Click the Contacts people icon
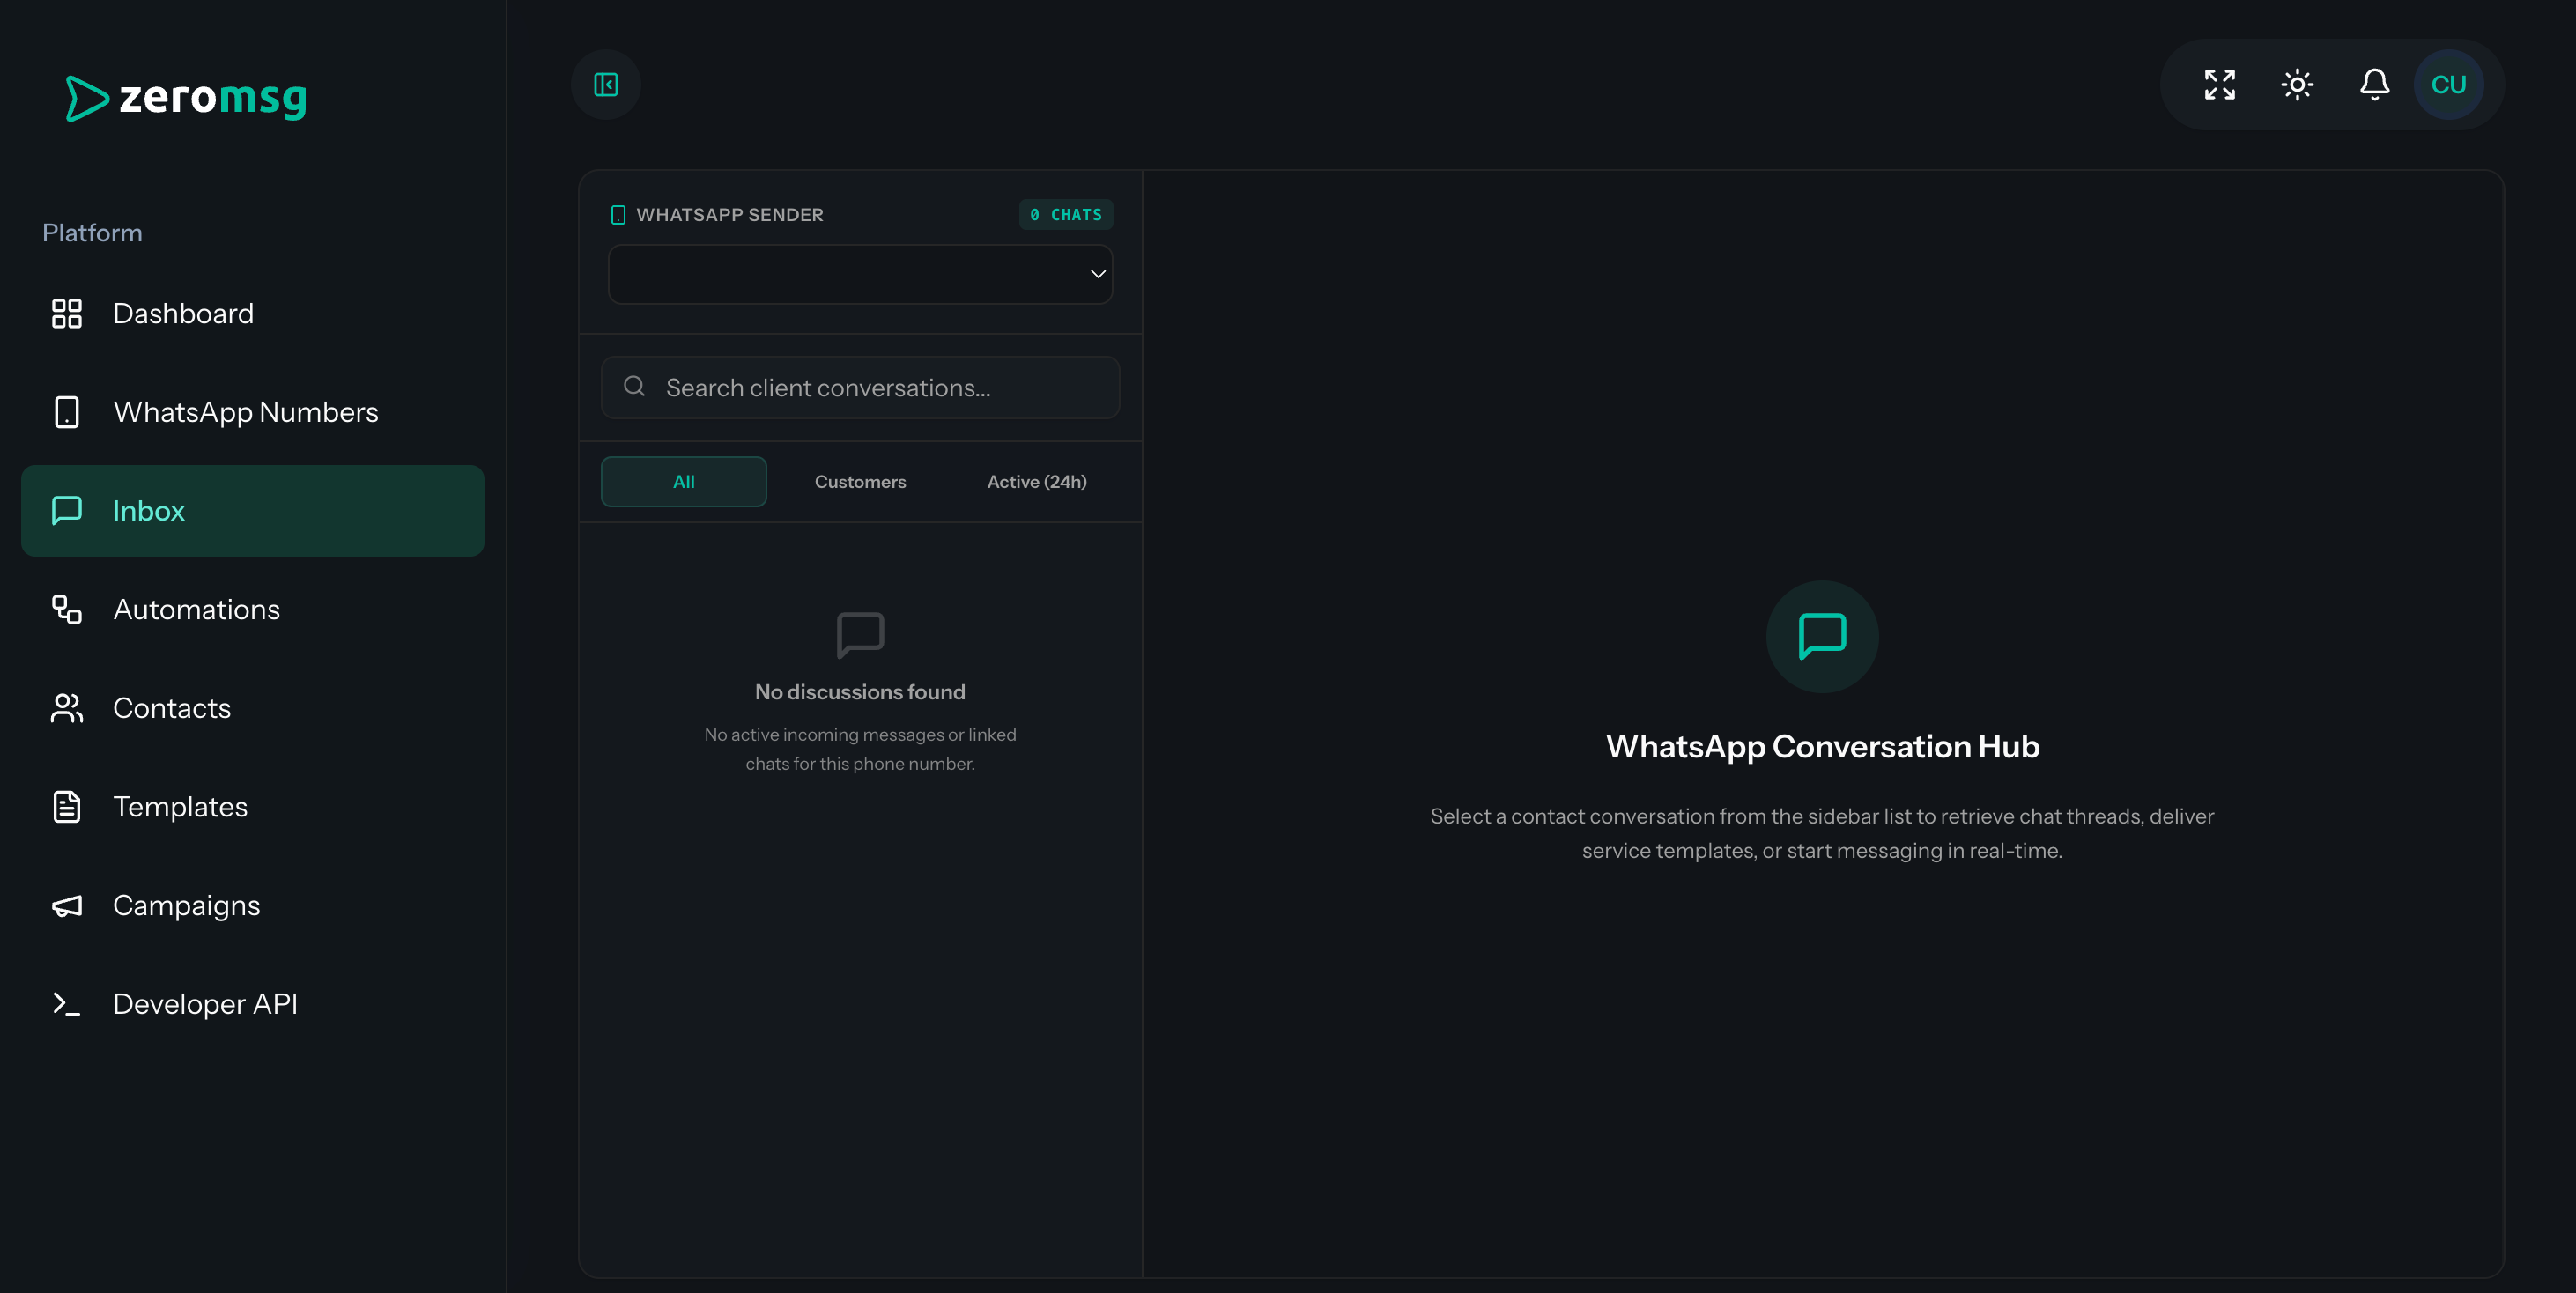Image resolution: width=2576 pixels, height=1293 pixels. tap(67, 708)
